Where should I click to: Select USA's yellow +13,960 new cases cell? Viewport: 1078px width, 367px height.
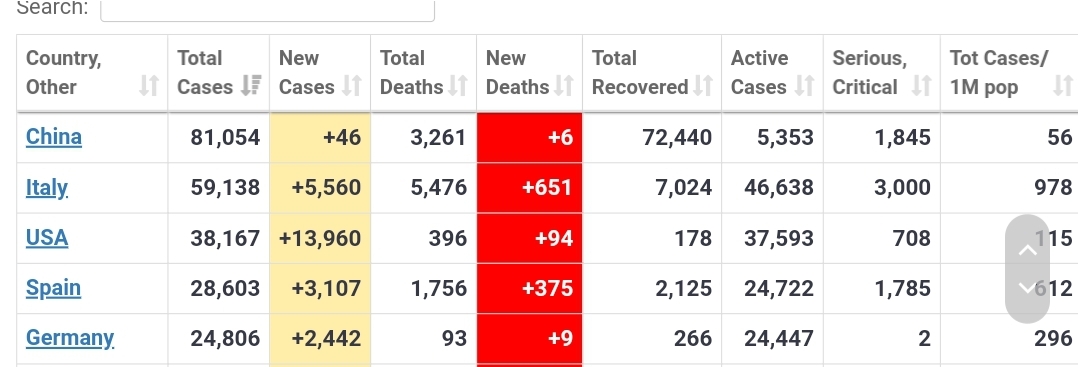pos(320,238)
